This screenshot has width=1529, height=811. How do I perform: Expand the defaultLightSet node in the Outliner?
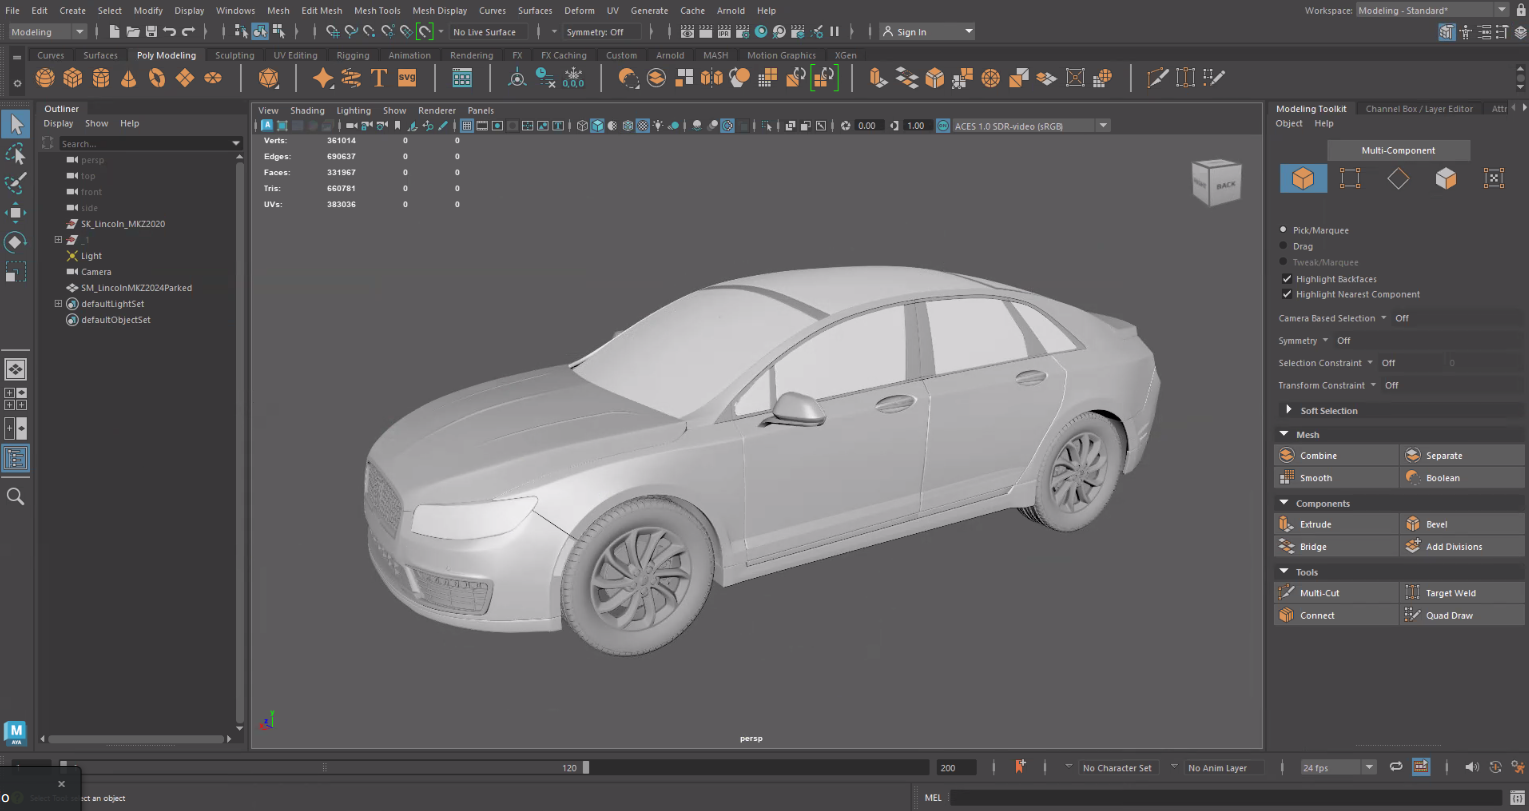click(x=60, y=303)
